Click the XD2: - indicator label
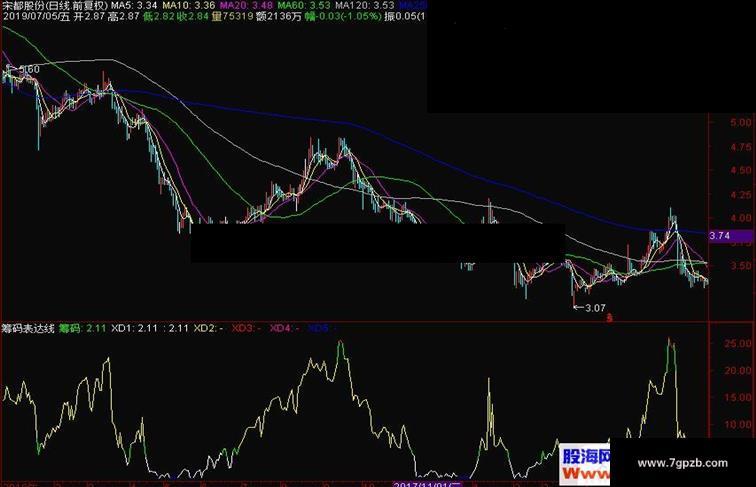Viewport: 756px width, 487px height. [208, 328]
